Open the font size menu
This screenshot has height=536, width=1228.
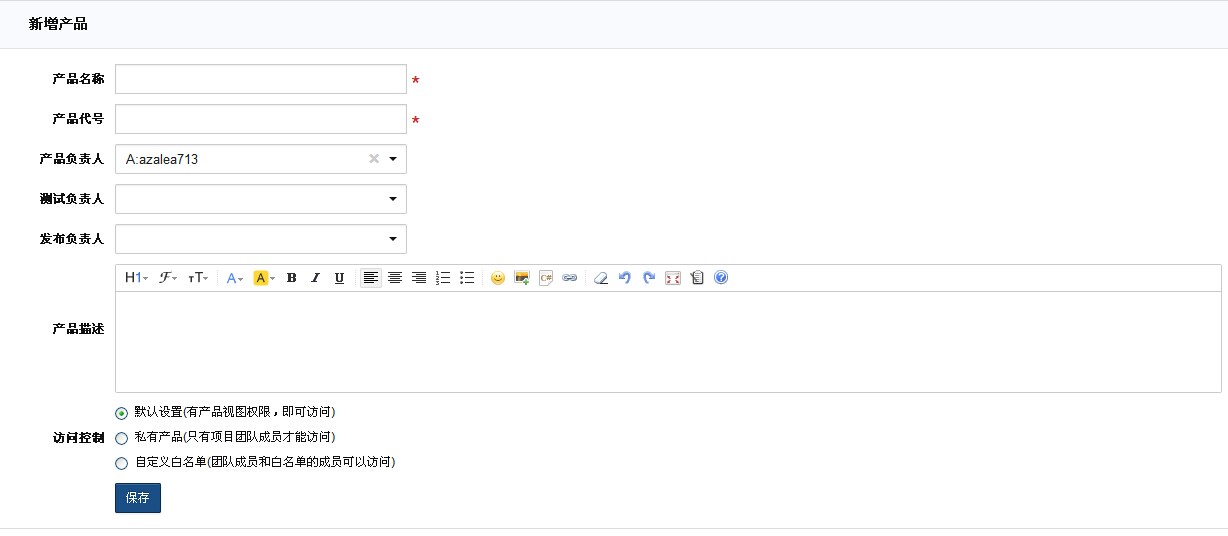[x=198, y=278]
